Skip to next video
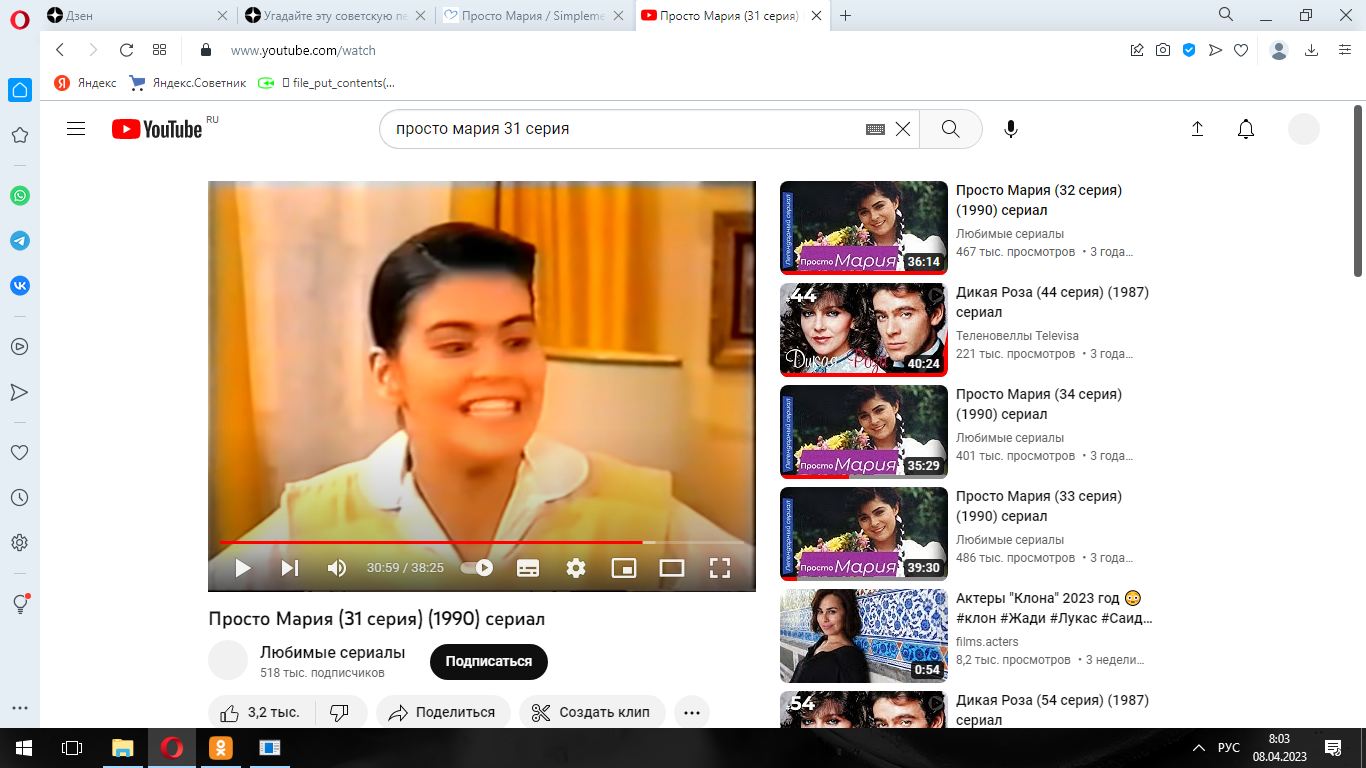The width and height of the screenshot is (1366, 768). pyautogui.click(x=290, y=568)
